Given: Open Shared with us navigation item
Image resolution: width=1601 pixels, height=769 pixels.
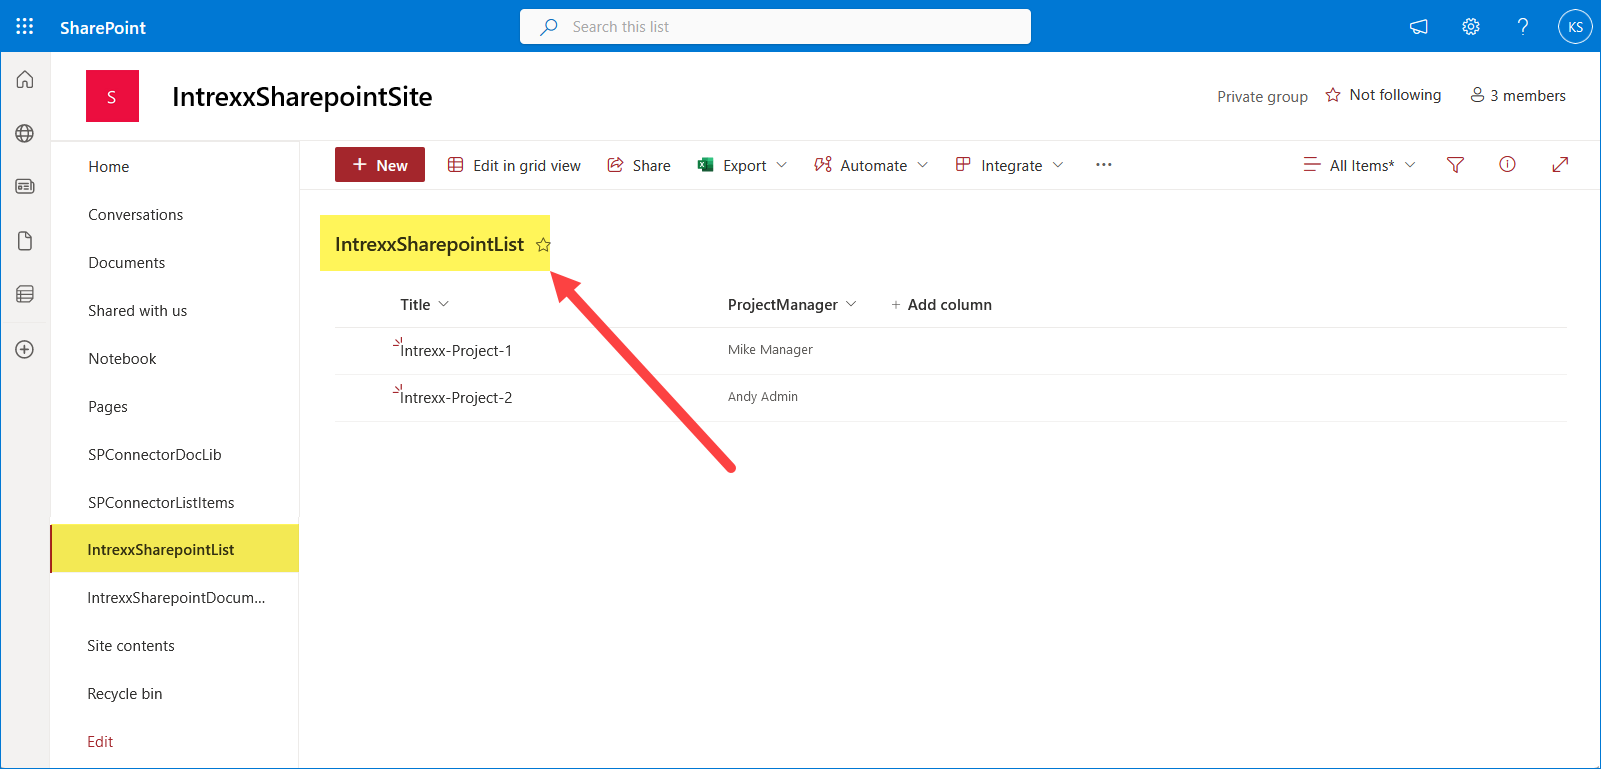Looking at the screenshot, I should 138,311.
